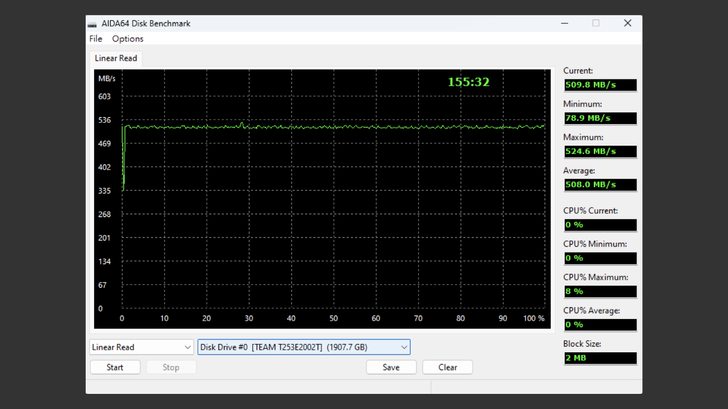Viewport: 728px width, 409px height.
Task: Click the Stop button
Action: [x=171, y=367]
